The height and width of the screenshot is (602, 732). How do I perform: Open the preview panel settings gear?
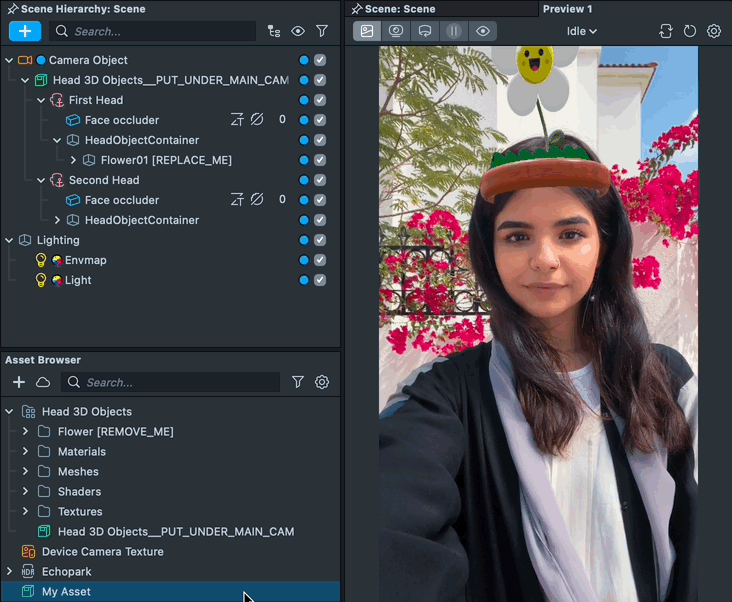[x=714, y=31]
